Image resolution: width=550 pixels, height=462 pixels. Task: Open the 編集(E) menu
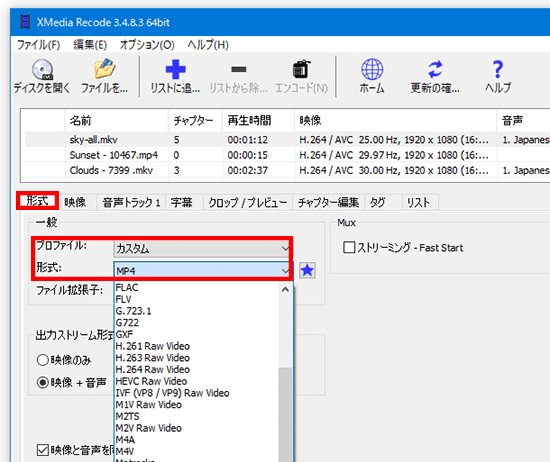tap(90, 45)
